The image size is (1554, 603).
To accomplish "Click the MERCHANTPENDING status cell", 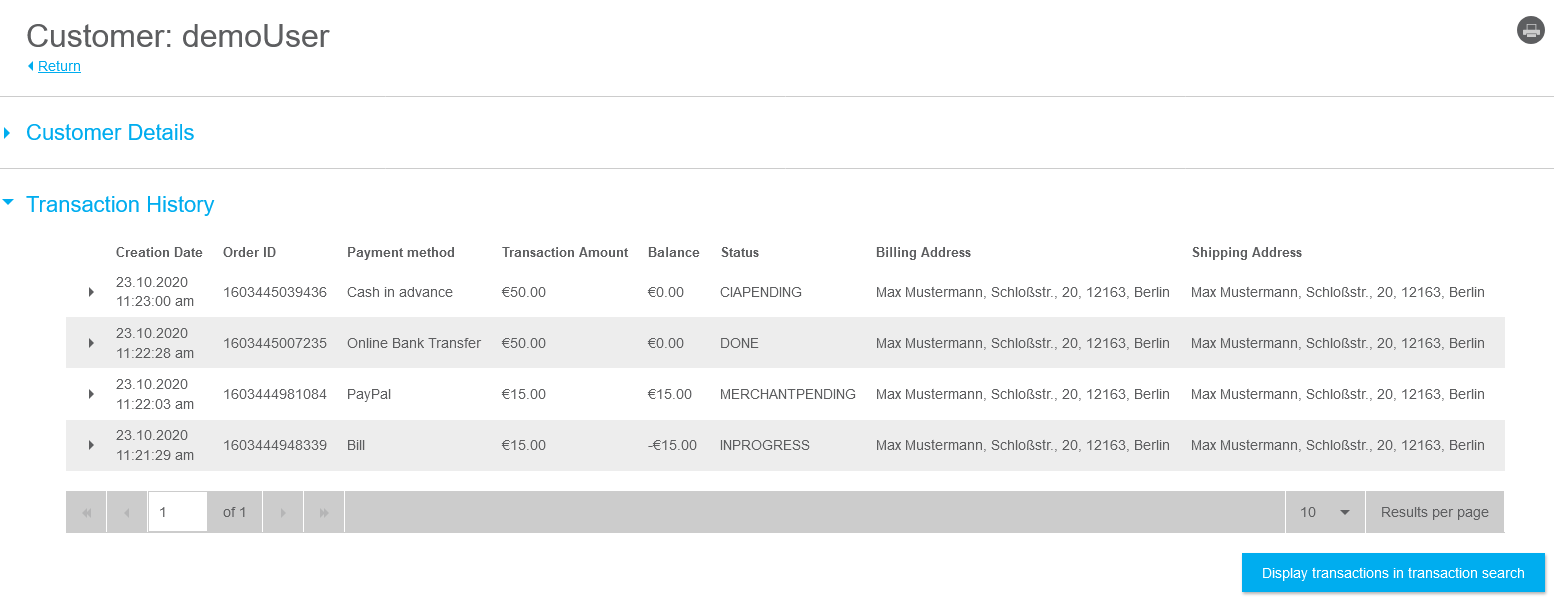I will 788,394.
